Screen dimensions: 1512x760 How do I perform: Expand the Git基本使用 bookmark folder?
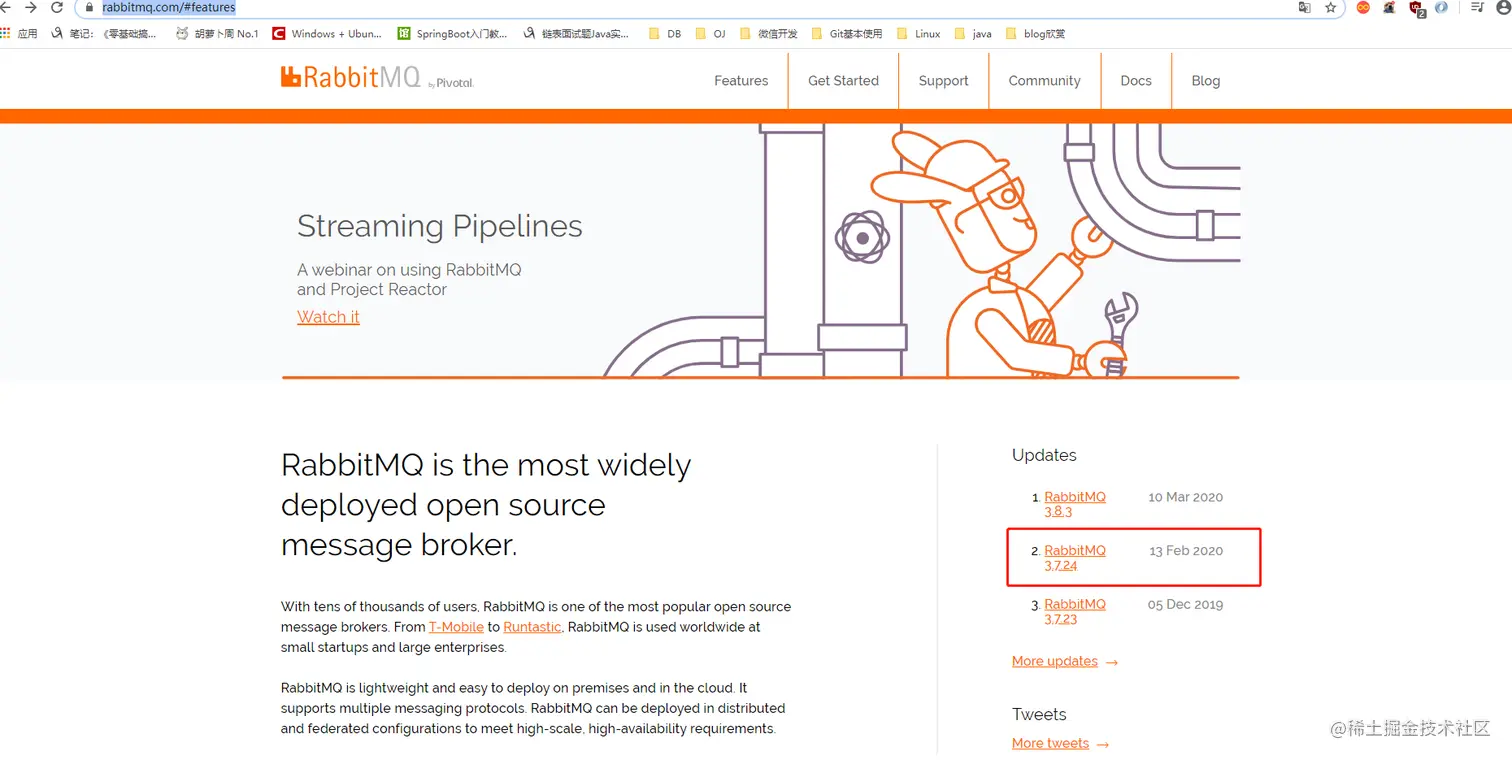(x=847, y=33)
